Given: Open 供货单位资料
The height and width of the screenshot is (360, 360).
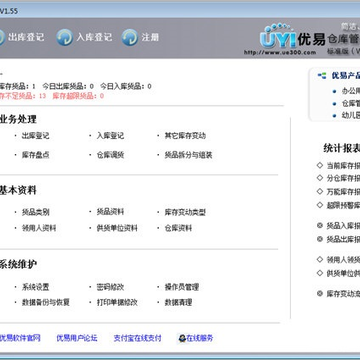Looking at the screenshot, I should (117, 228).
